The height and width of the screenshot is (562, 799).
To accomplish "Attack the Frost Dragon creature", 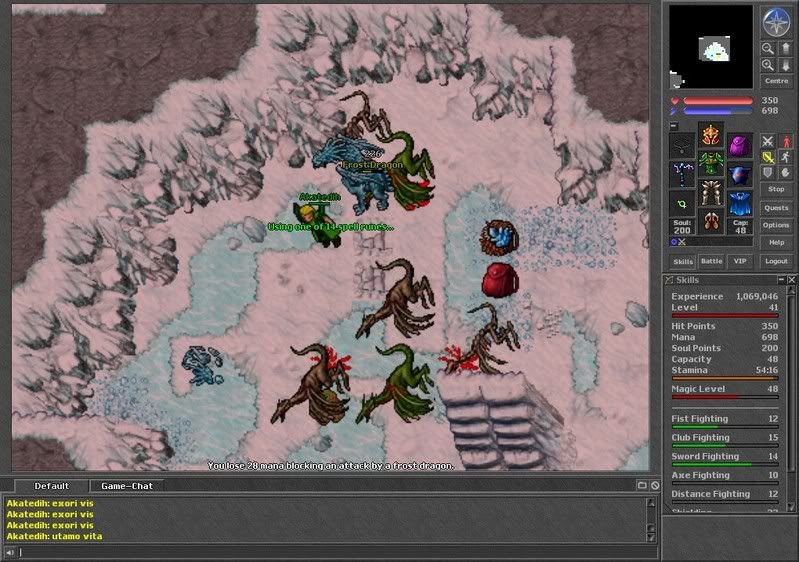I will click(x=357, y=176).
